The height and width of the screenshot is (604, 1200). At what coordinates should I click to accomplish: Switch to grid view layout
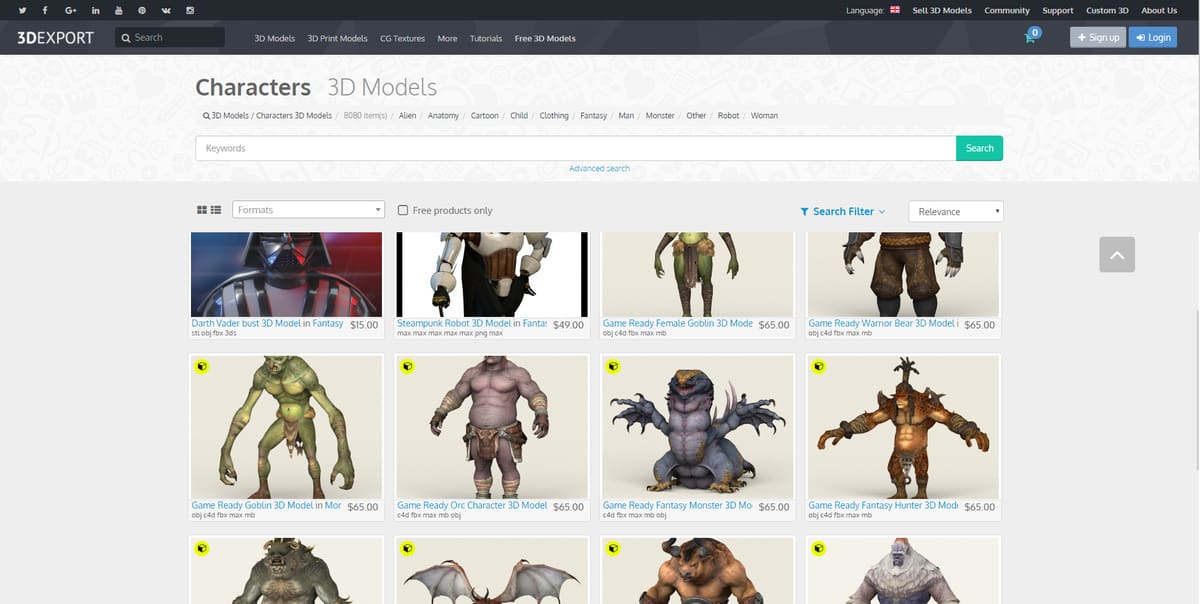[x=201, y=210]
